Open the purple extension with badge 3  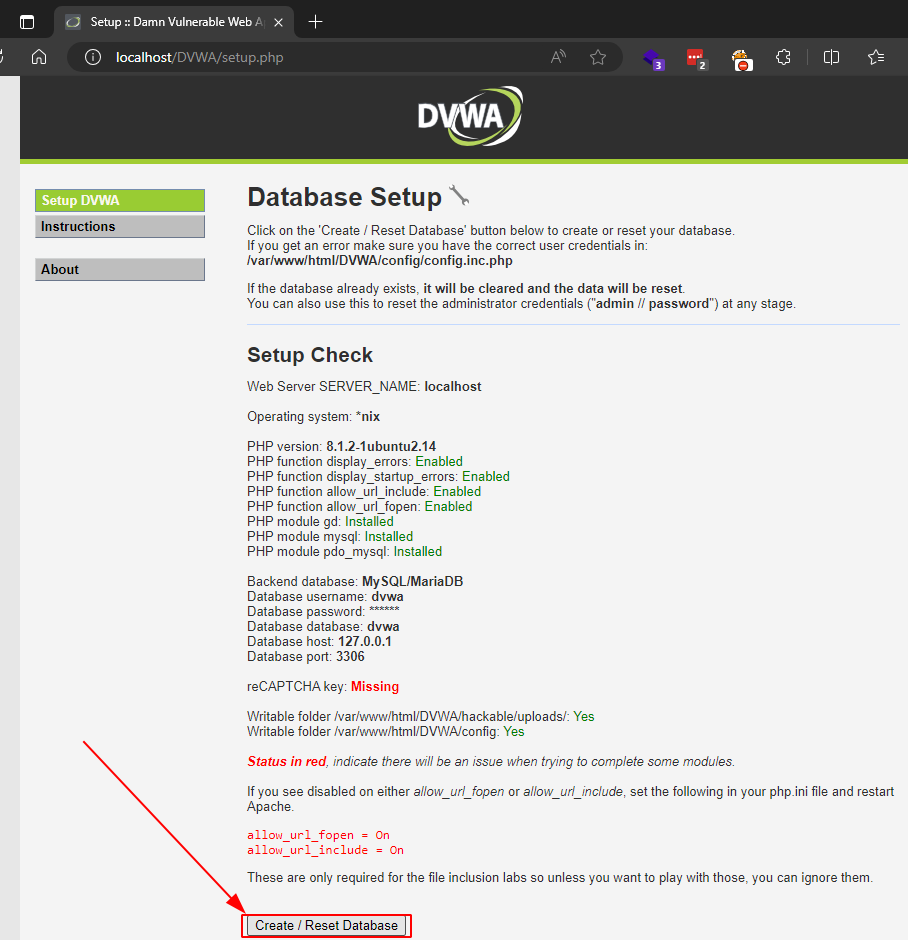pyautogui.click(x=651, y=57)
